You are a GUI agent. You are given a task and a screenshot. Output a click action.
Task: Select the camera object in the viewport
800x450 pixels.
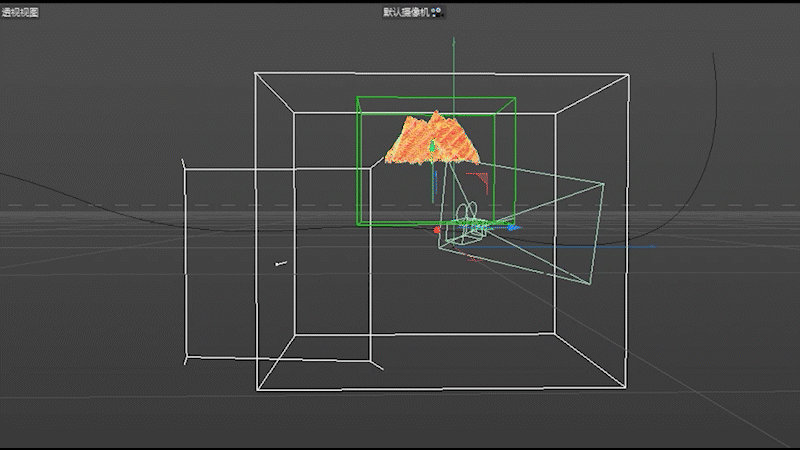pos(468,223)
